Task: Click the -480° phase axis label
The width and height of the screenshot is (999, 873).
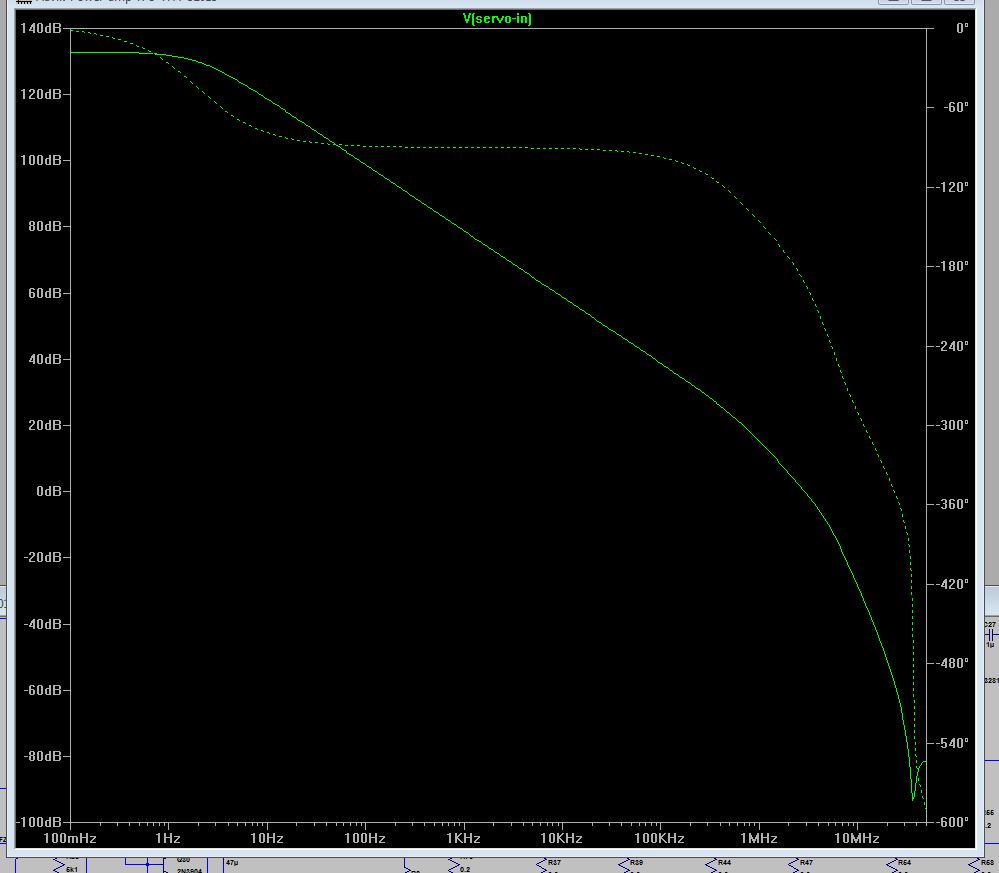Action: pos(953,663)
